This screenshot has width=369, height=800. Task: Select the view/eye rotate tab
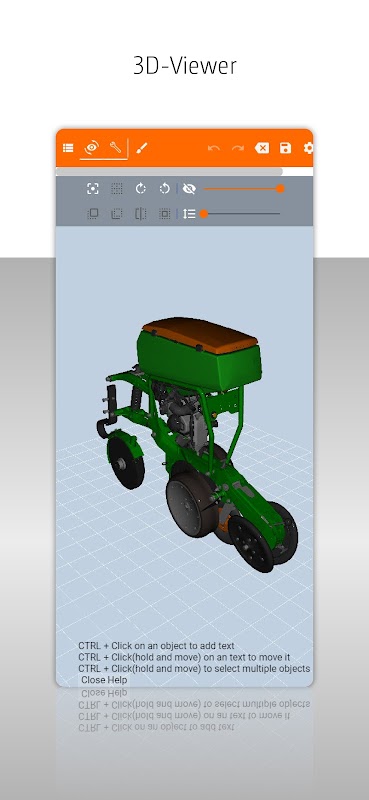coord(92,148)
